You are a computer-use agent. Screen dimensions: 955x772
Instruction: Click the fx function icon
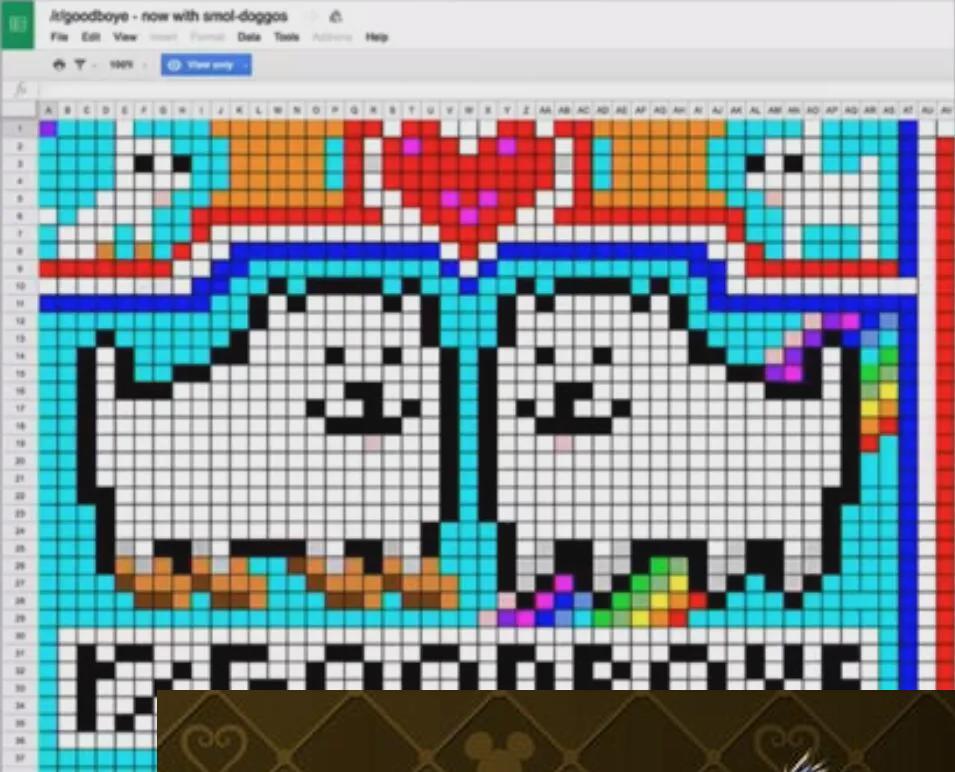click(x=20, y=90)
